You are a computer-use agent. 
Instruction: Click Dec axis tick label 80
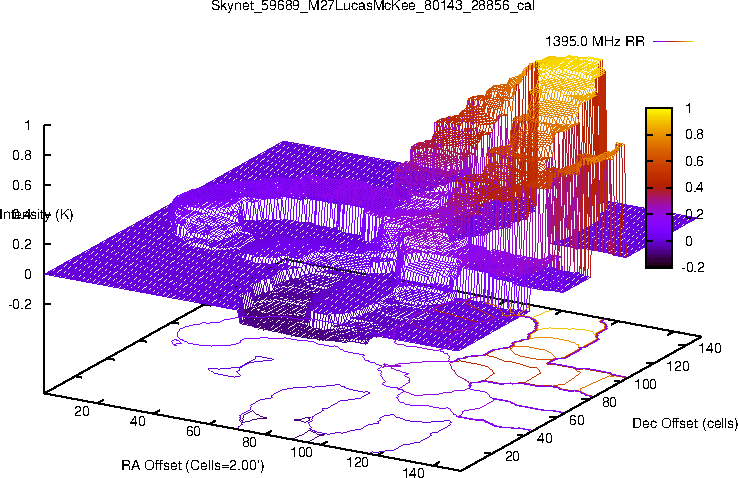point(609,402)
